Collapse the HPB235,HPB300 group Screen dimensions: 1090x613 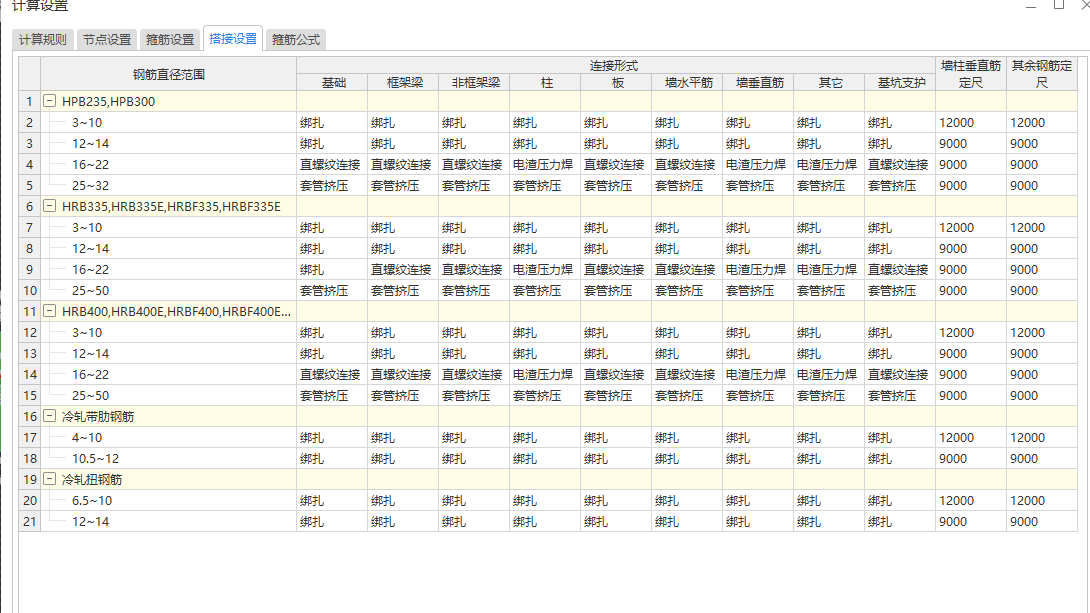coord(49,101)
